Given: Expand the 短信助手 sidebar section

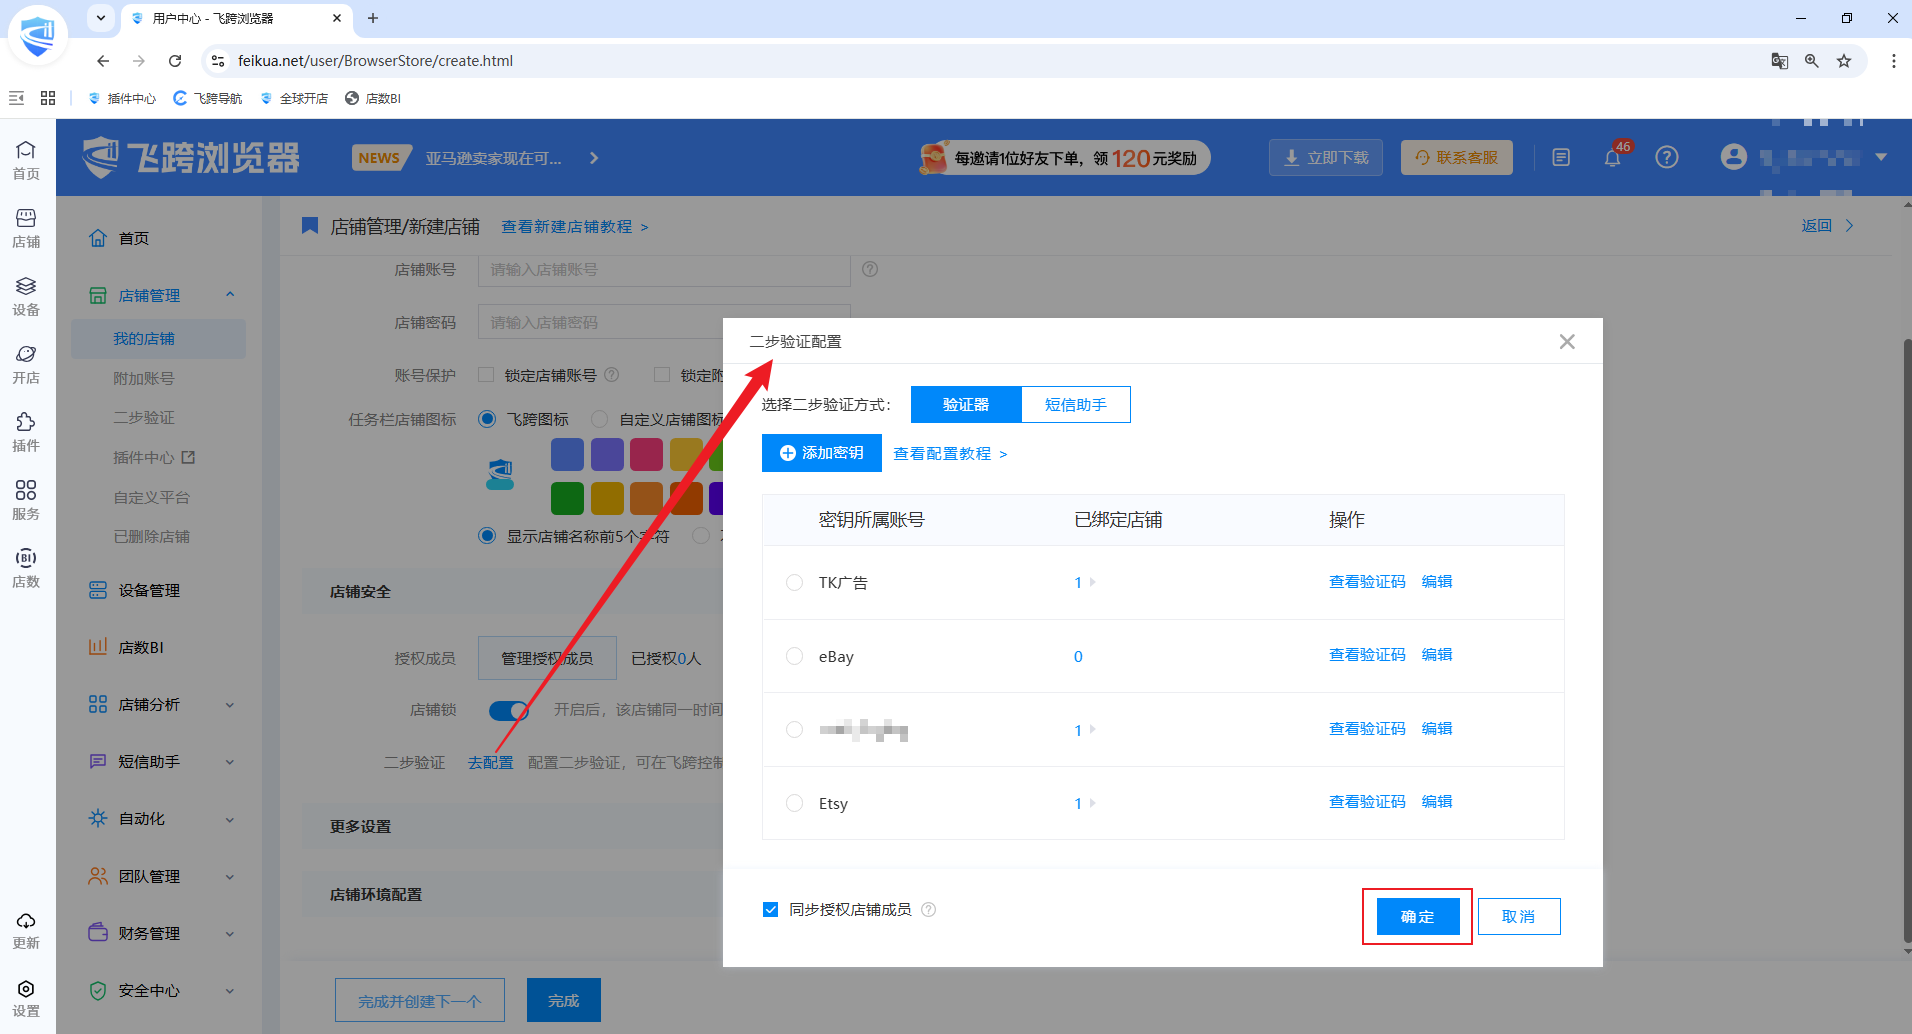Looking at the screenshot, I should (x=230, y=762).
